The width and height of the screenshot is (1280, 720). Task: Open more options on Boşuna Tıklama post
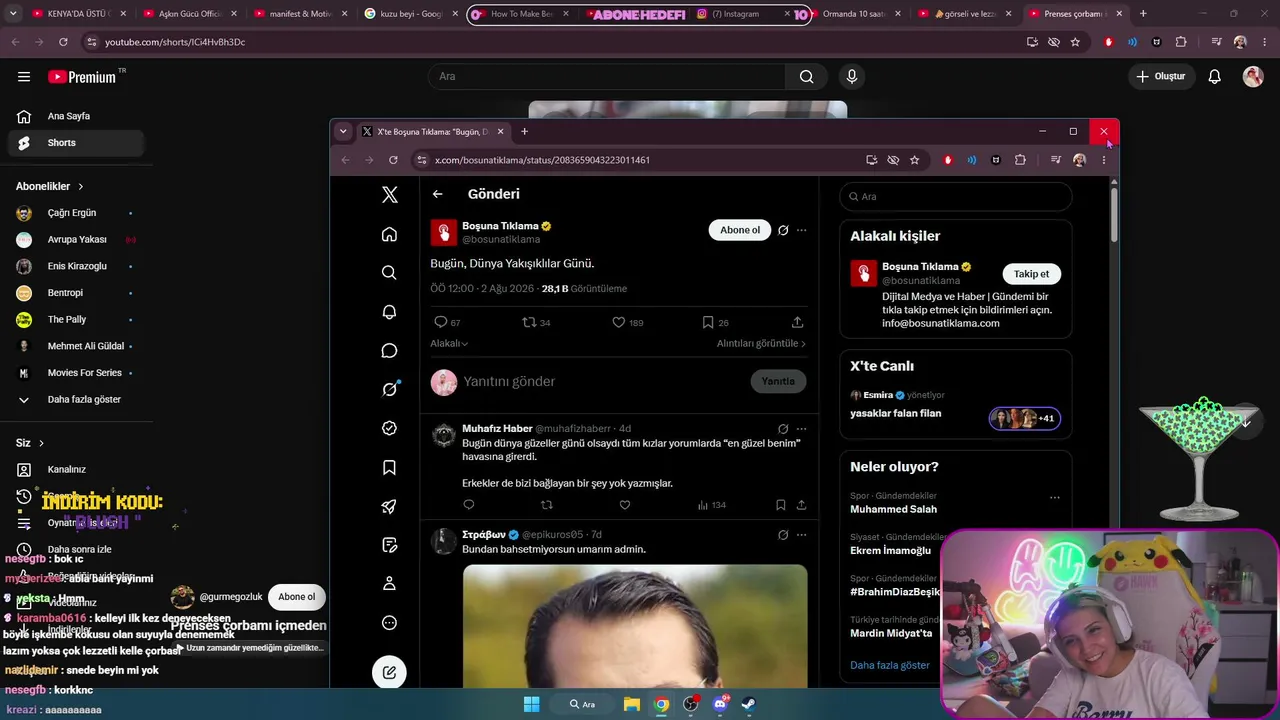click(801, 230)
